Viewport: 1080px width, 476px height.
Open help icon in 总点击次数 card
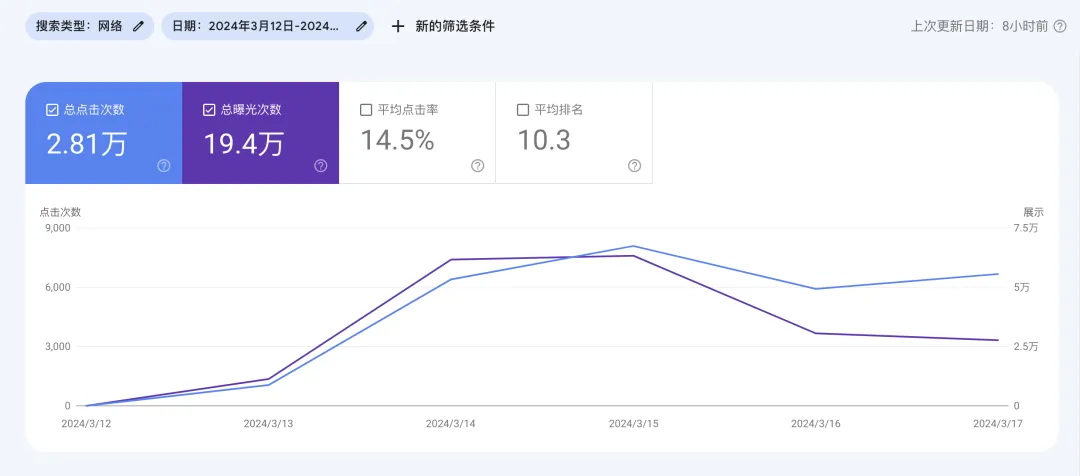(x=164, y=165)
